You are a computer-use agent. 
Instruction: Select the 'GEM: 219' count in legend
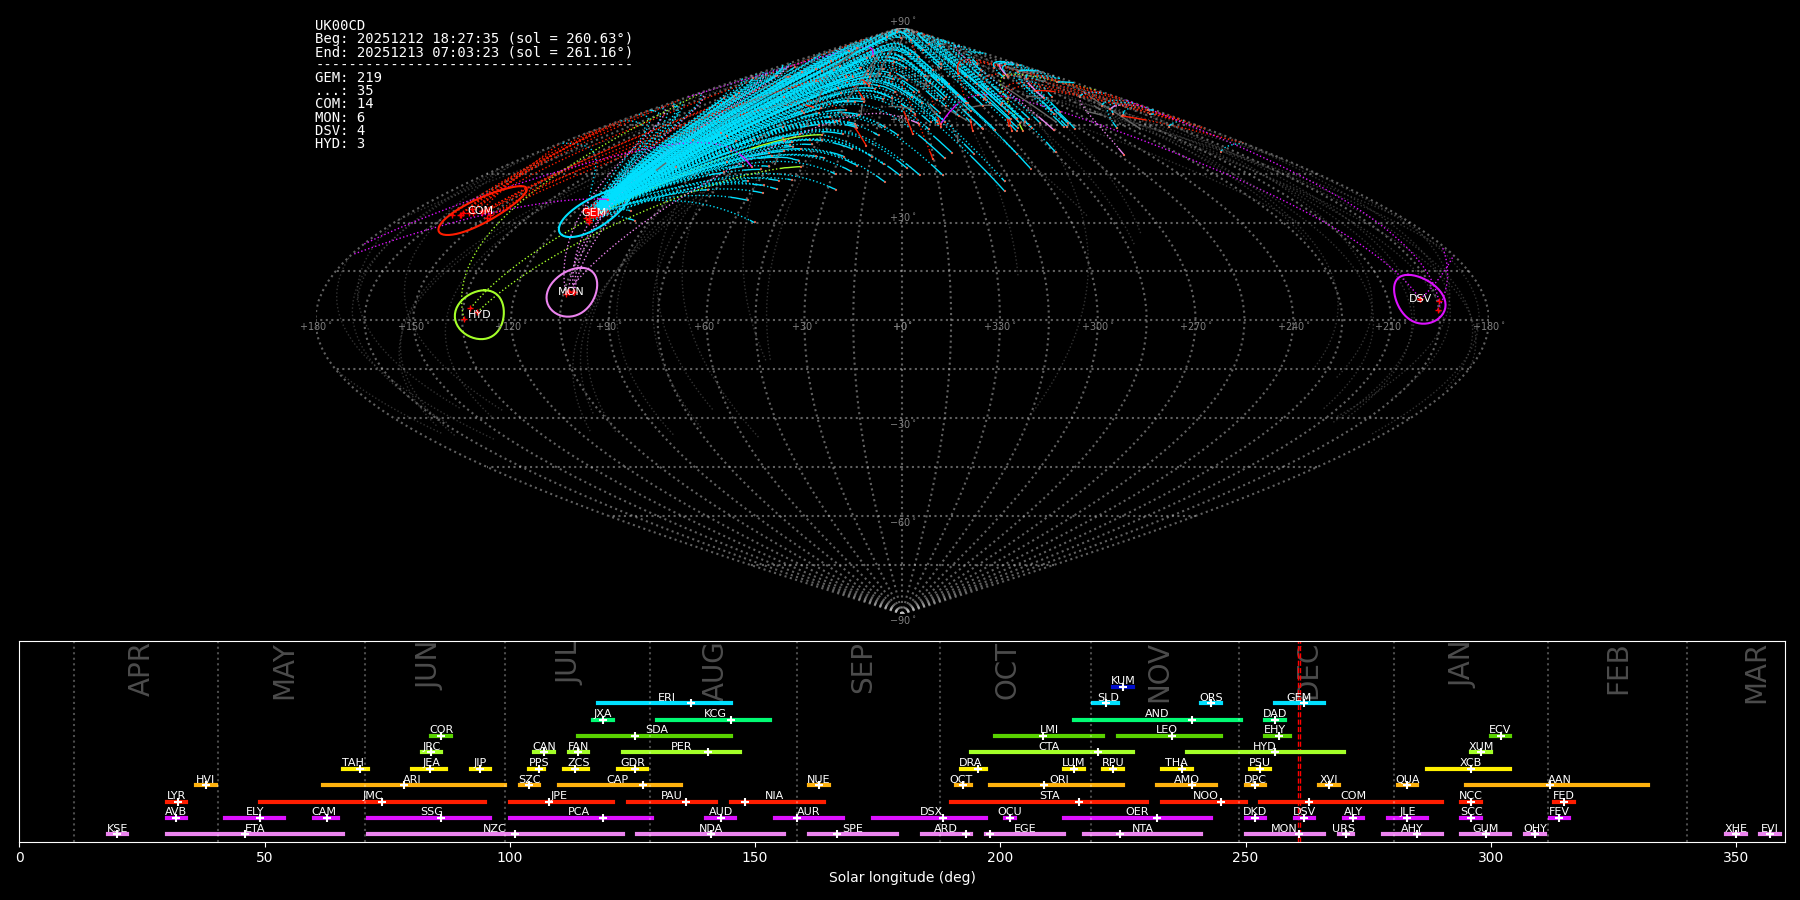[x=348, y=78]
